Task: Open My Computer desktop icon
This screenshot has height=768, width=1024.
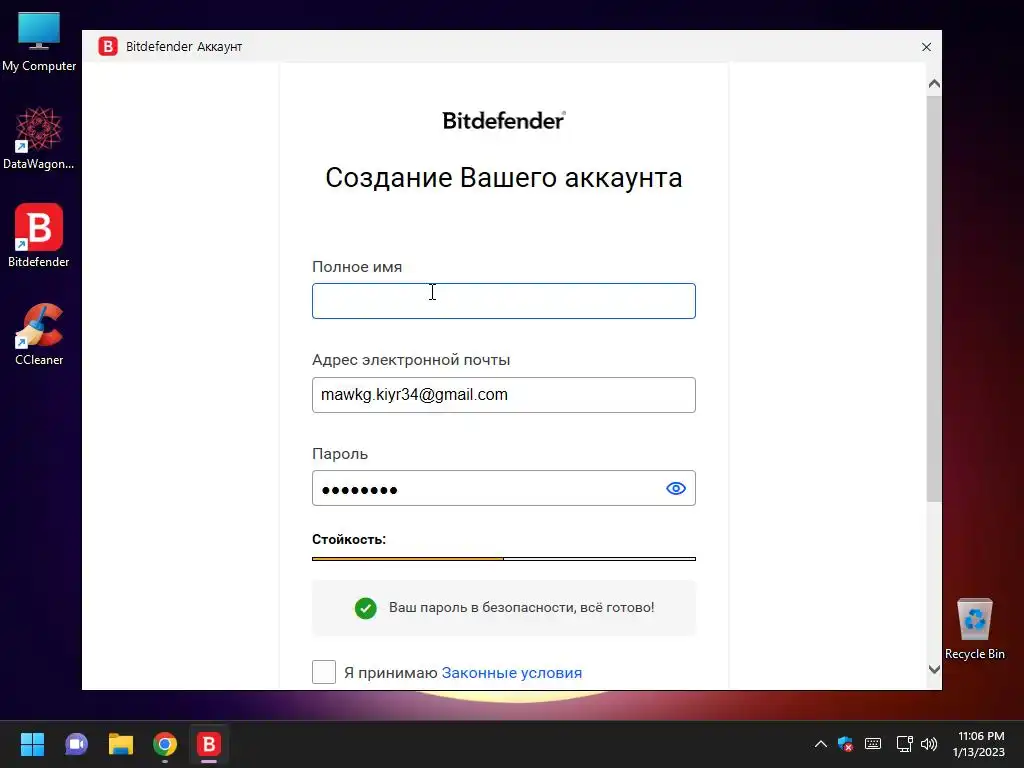Action: (39, 42)
